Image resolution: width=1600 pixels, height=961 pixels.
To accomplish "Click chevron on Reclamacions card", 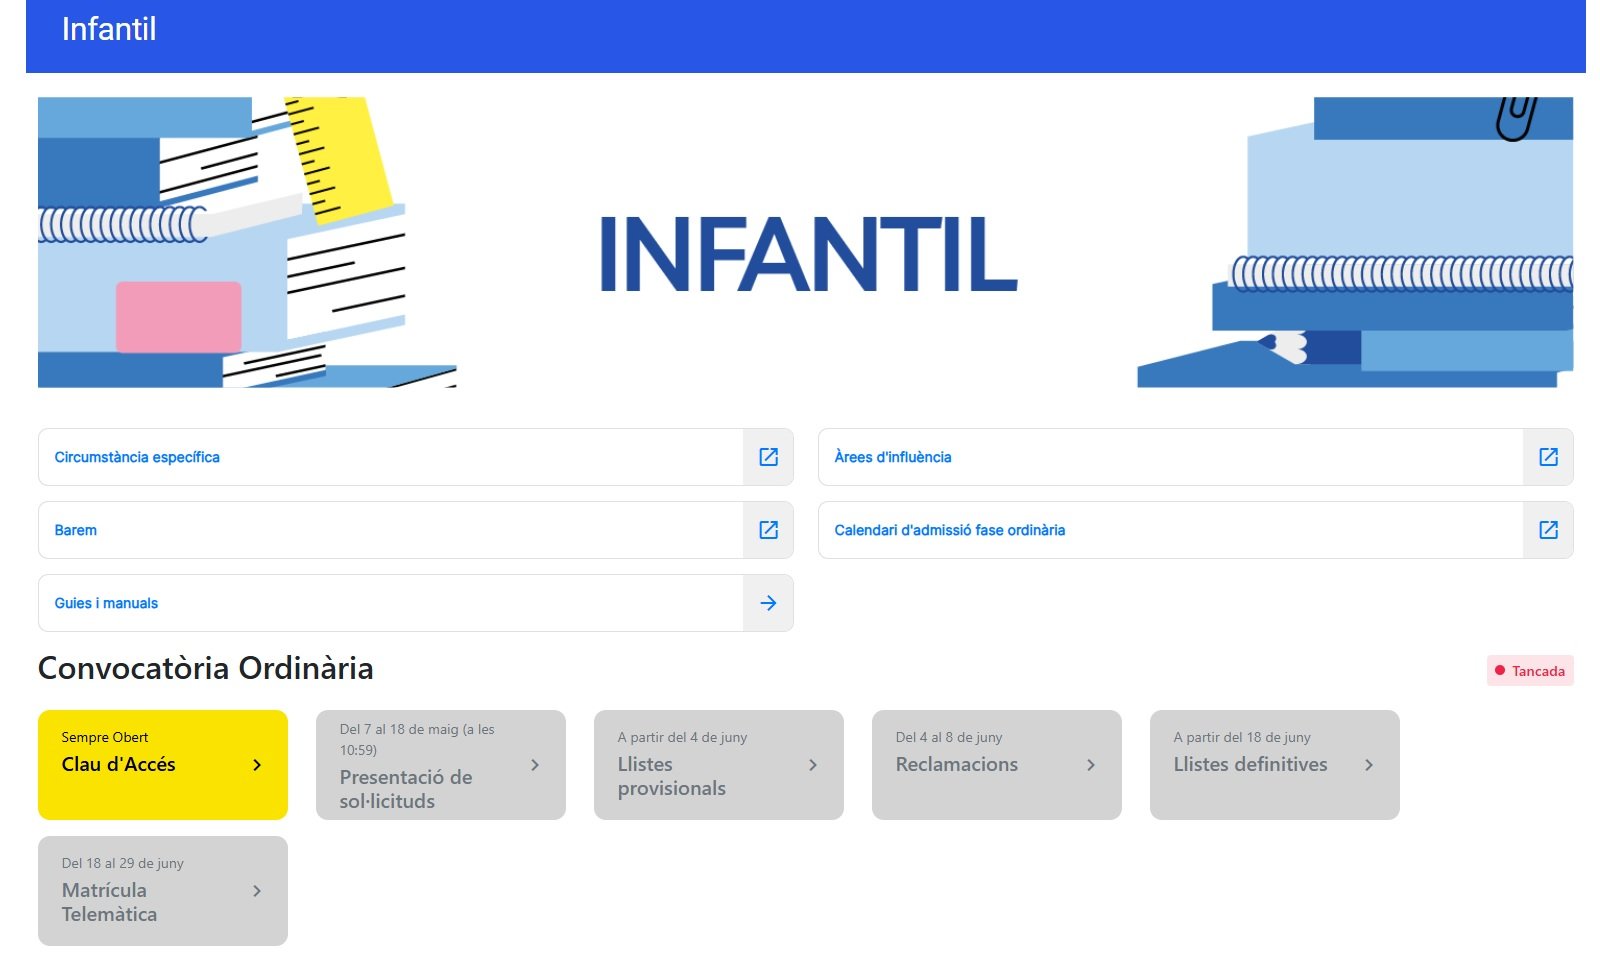I will pos(1091,765).
